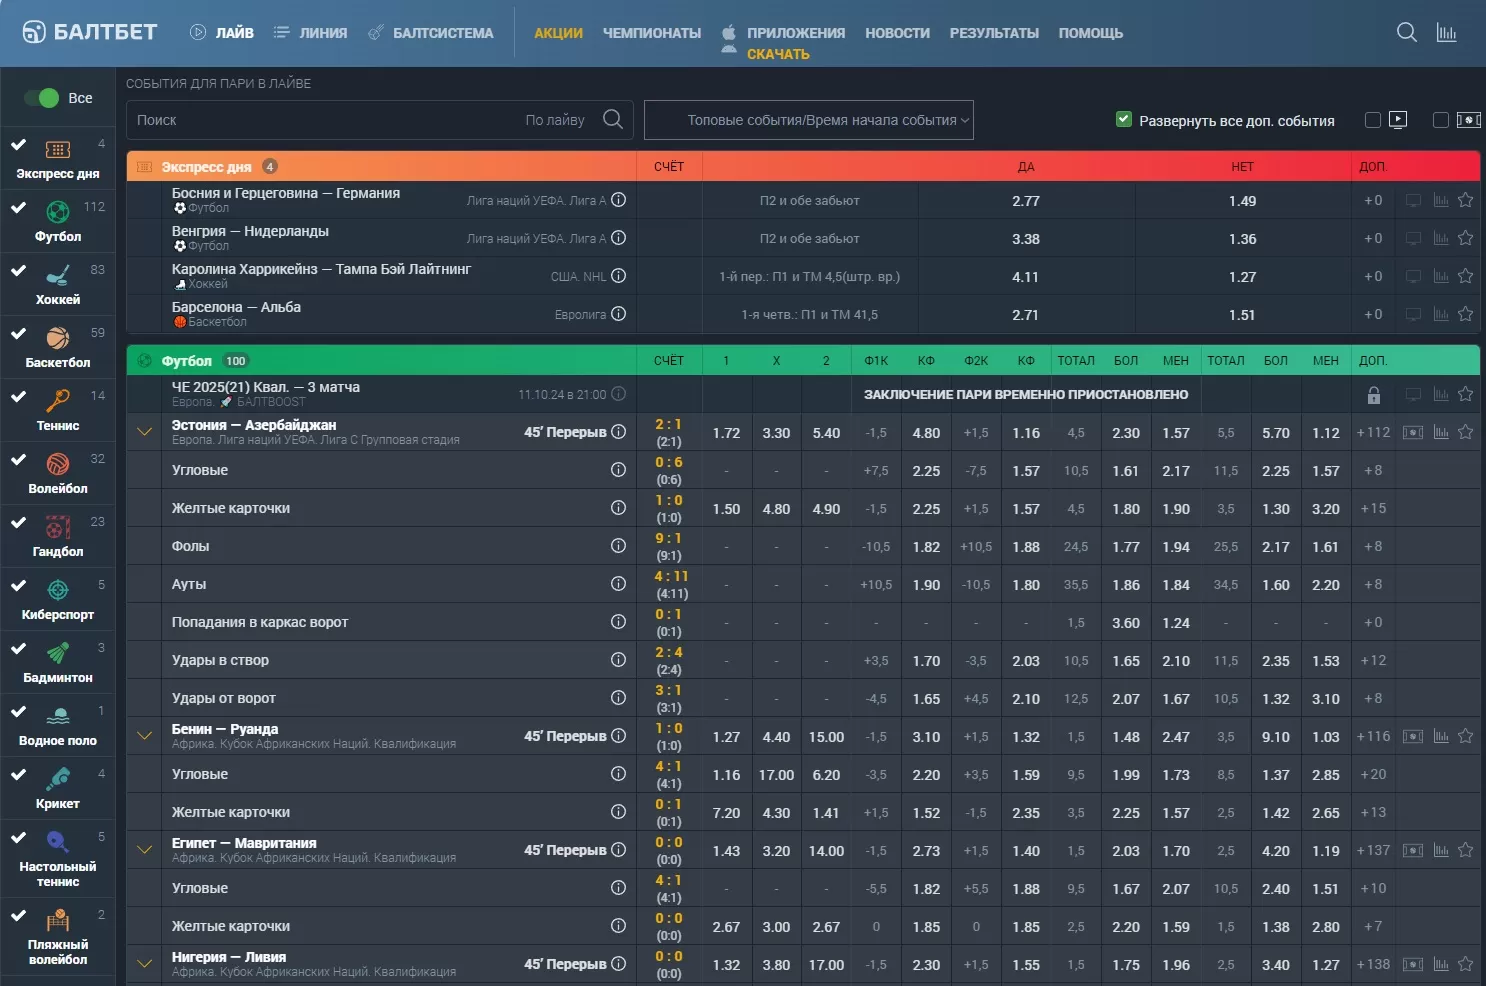The height and width of the screenshot is (986, 1486).
Task: Open the 'Топовые события/Время начала события' dropdown
Action: pyautogui.click(x=808, y=120)
